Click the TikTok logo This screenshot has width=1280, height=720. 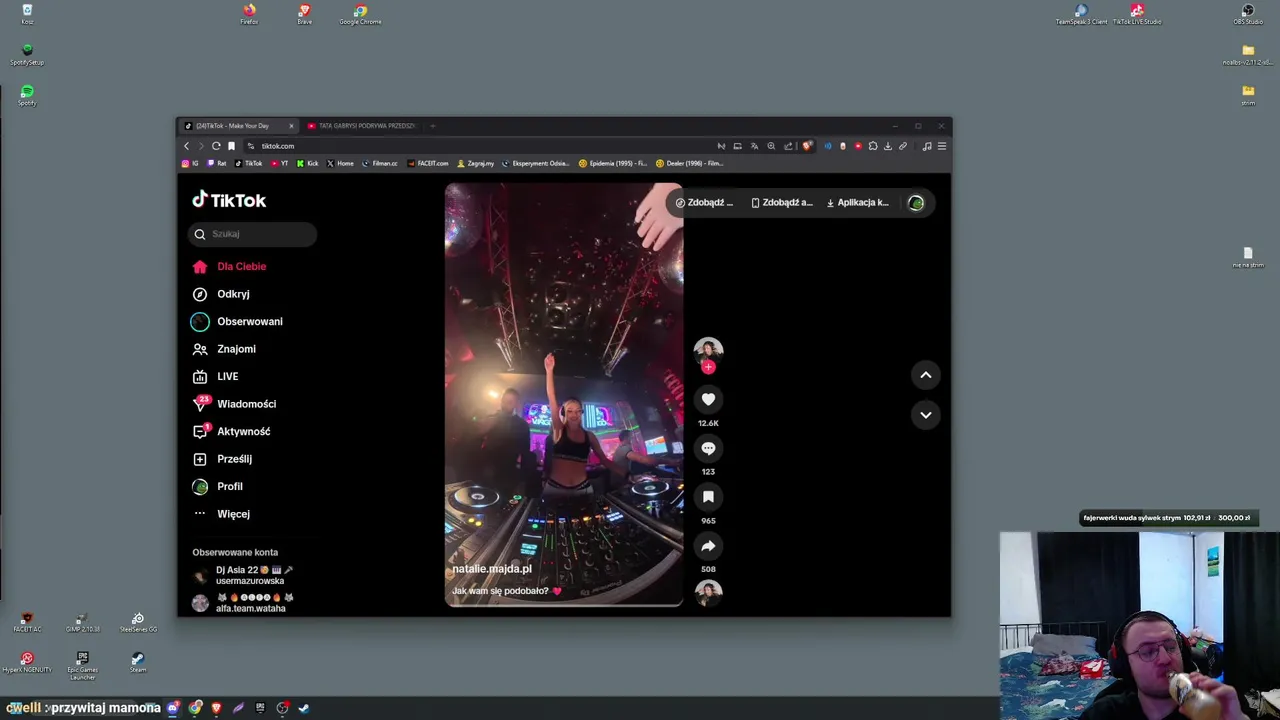[229, 200]
